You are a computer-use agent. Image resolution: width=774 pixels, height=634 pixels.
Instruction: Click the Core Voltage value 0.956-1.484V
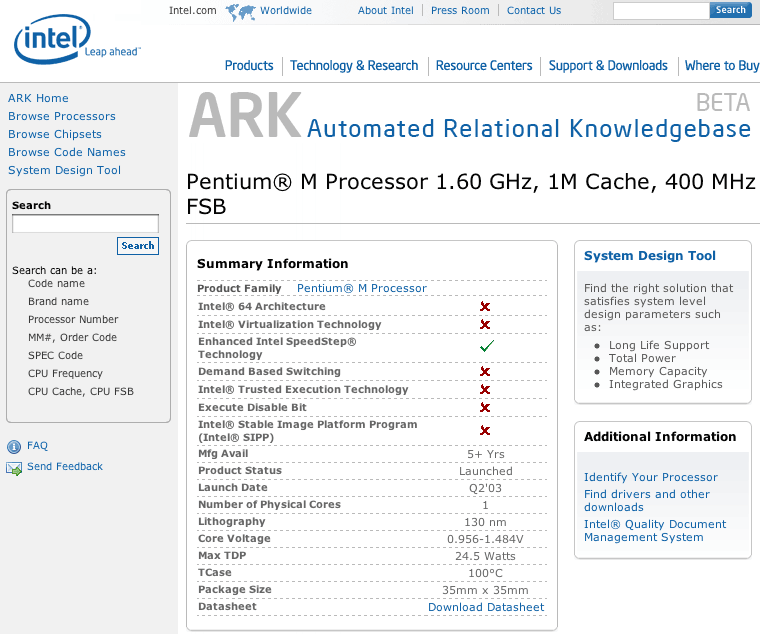pos(485,539)
